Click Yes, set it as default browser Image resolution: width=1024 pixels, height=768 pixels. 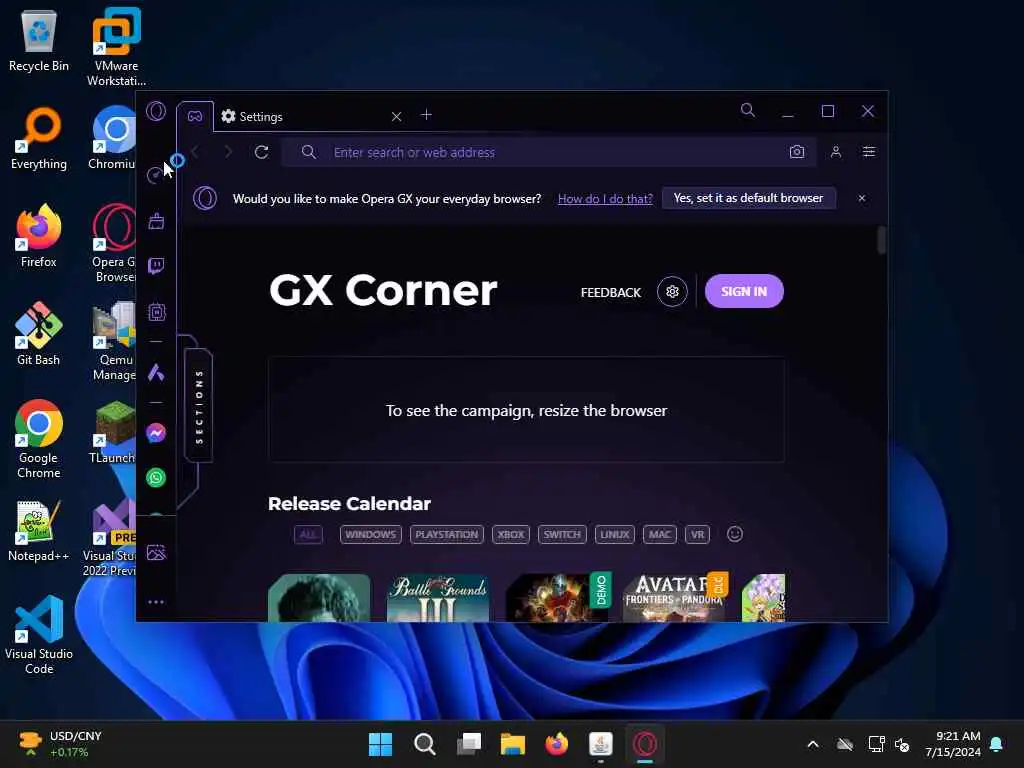tap(748, 198)
